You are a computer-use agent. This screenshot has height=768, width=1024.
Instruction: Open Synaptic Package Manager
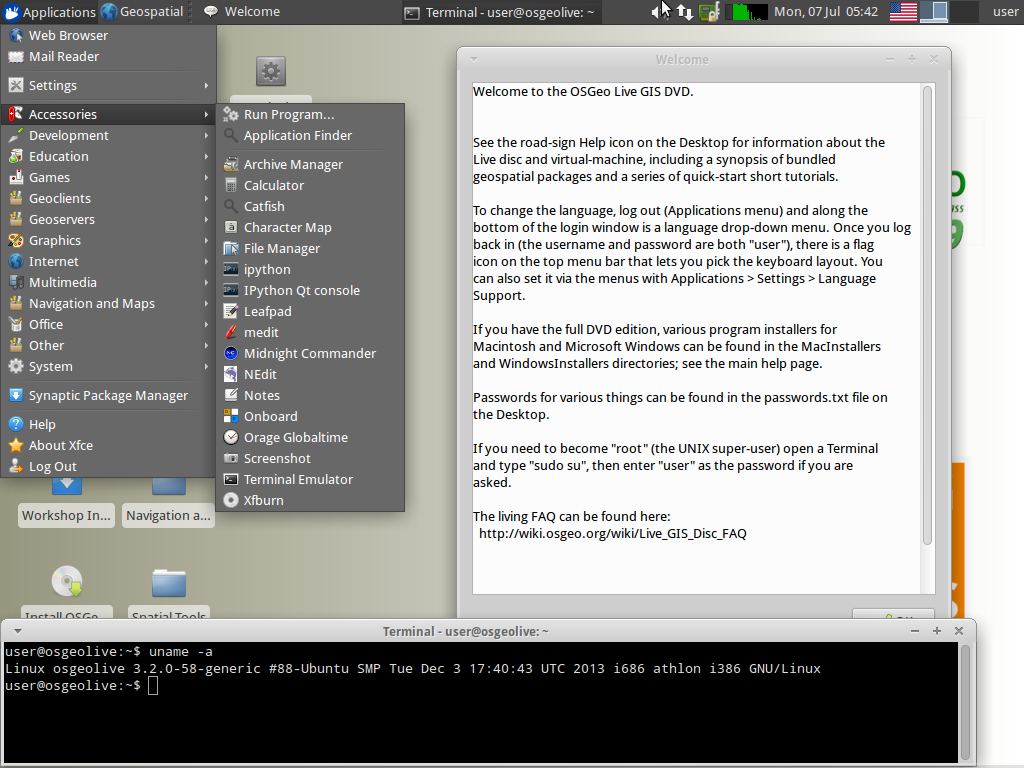click(108, 395)
